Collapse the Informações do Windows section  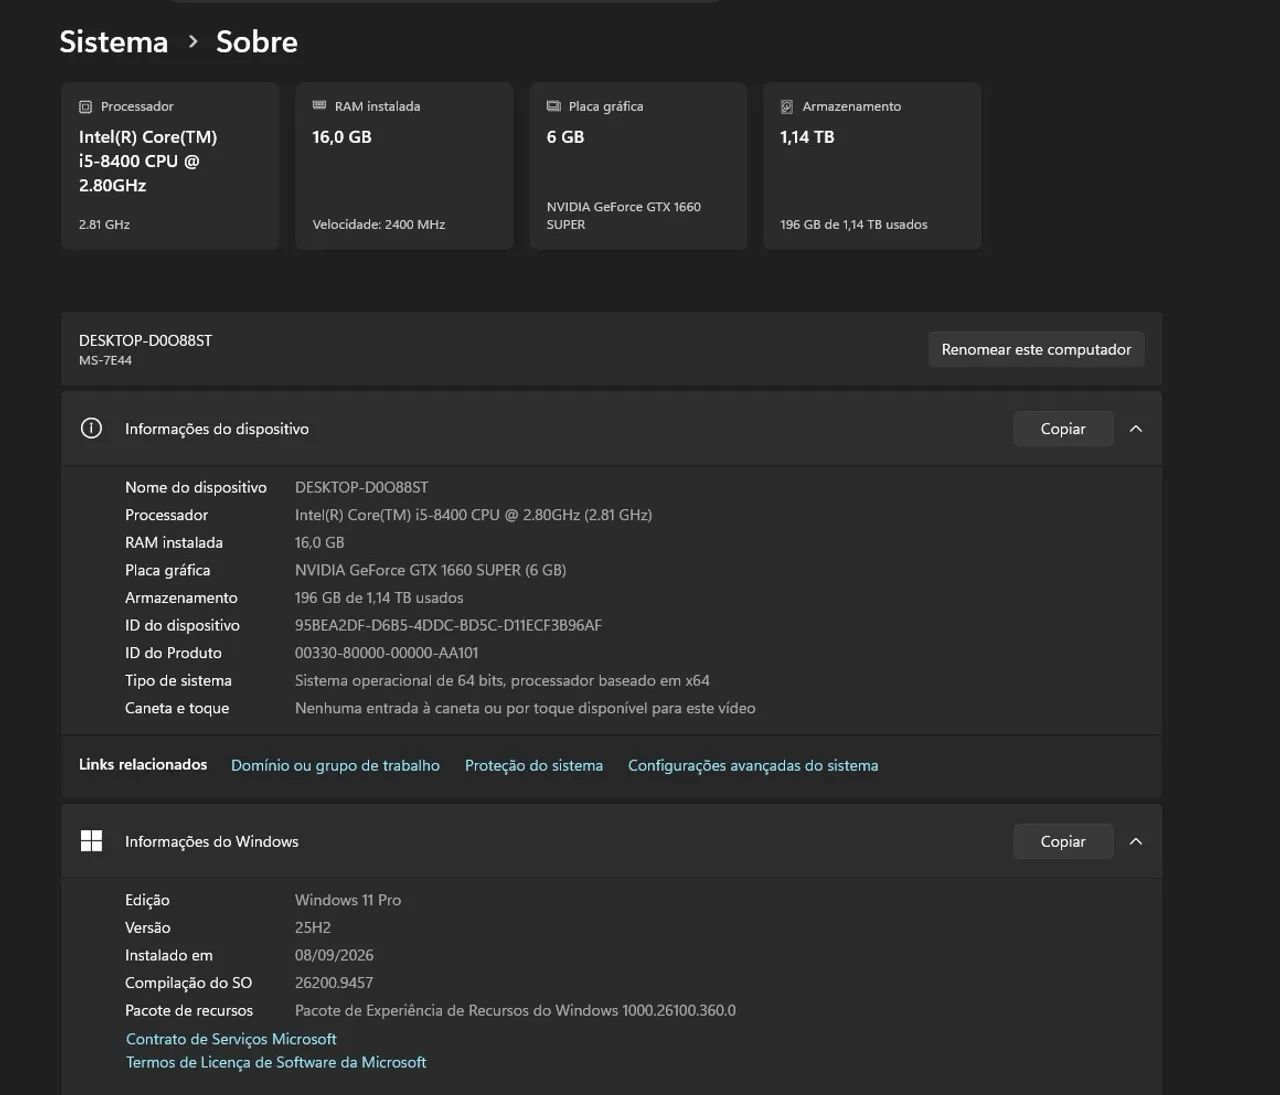coord(1136,842)
